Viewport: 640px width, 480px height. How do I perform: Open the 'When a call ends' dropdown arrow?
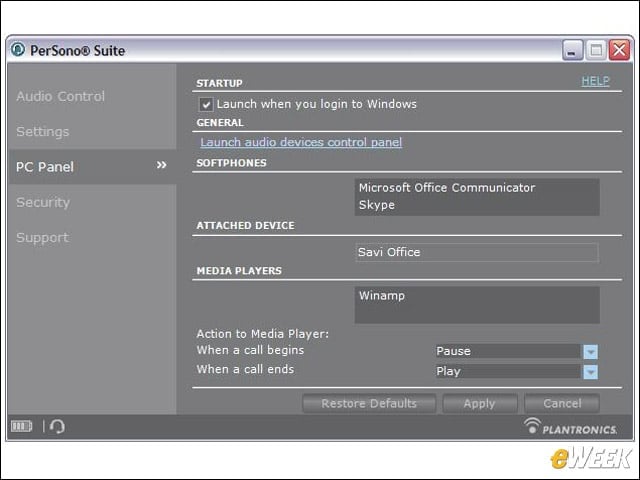point(590,371)
